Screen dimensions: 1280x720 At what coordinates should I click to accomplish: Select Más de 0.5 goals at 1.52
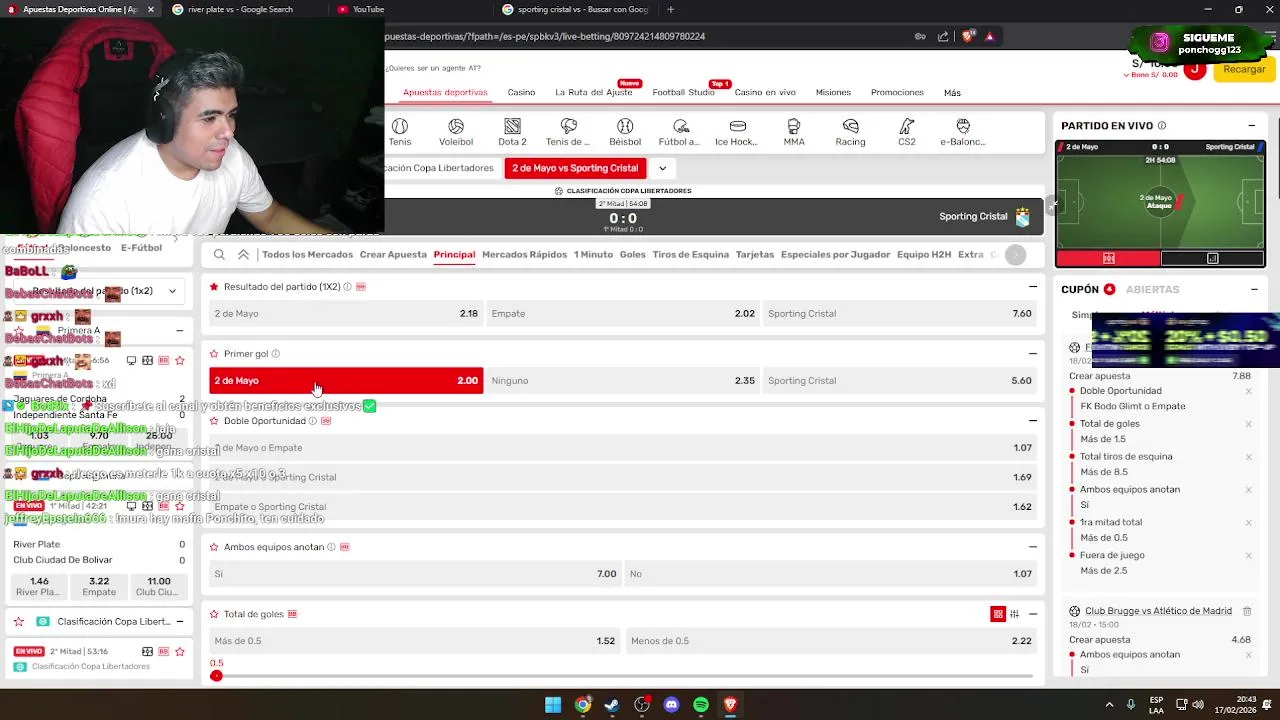[x=415, y=641]
